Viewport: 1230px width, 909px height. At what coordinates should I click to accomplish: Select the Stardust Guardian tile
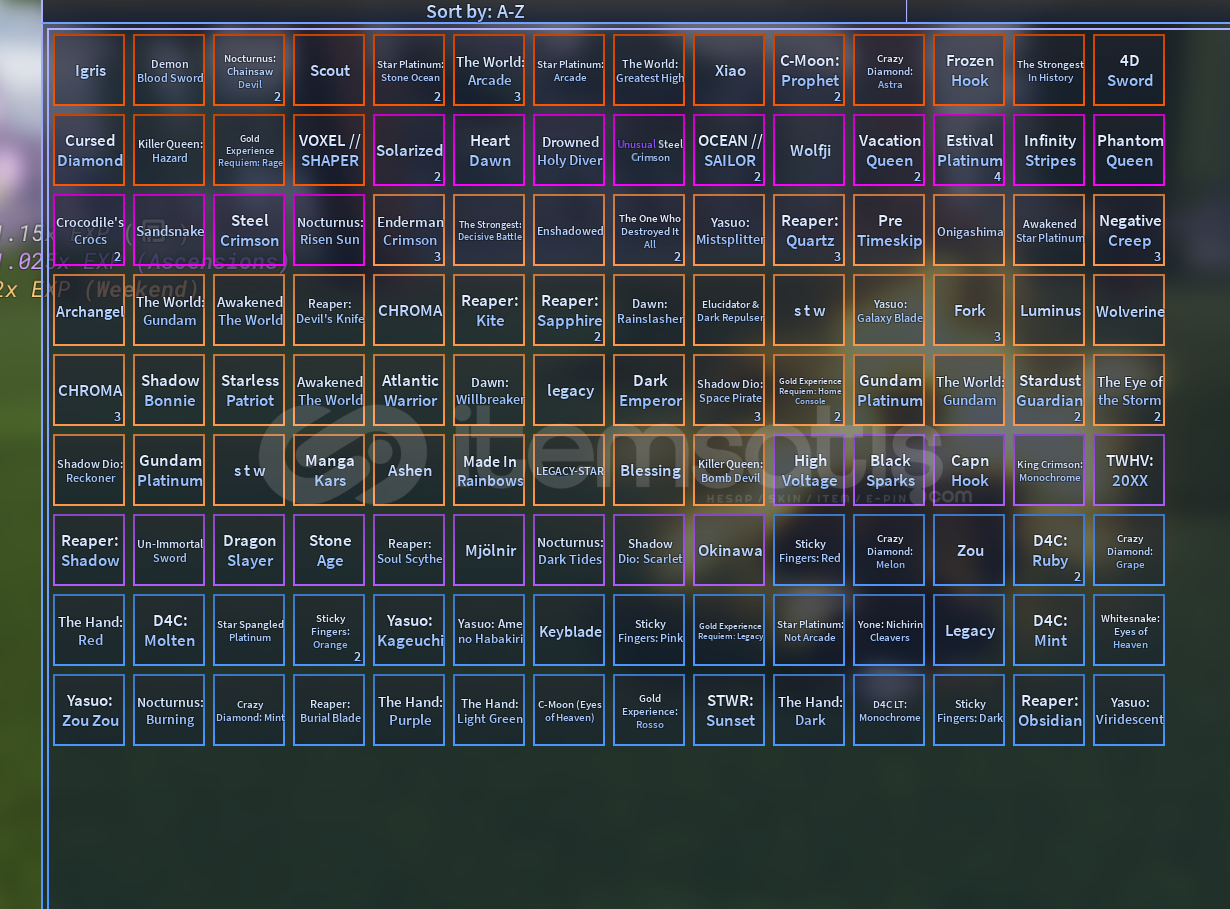coord(1050,391)
